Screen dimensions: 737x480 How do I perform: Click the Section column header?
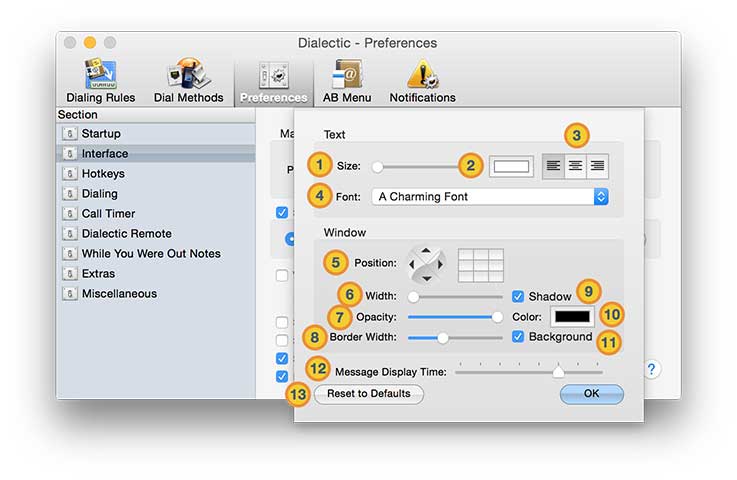click(156, 115)
